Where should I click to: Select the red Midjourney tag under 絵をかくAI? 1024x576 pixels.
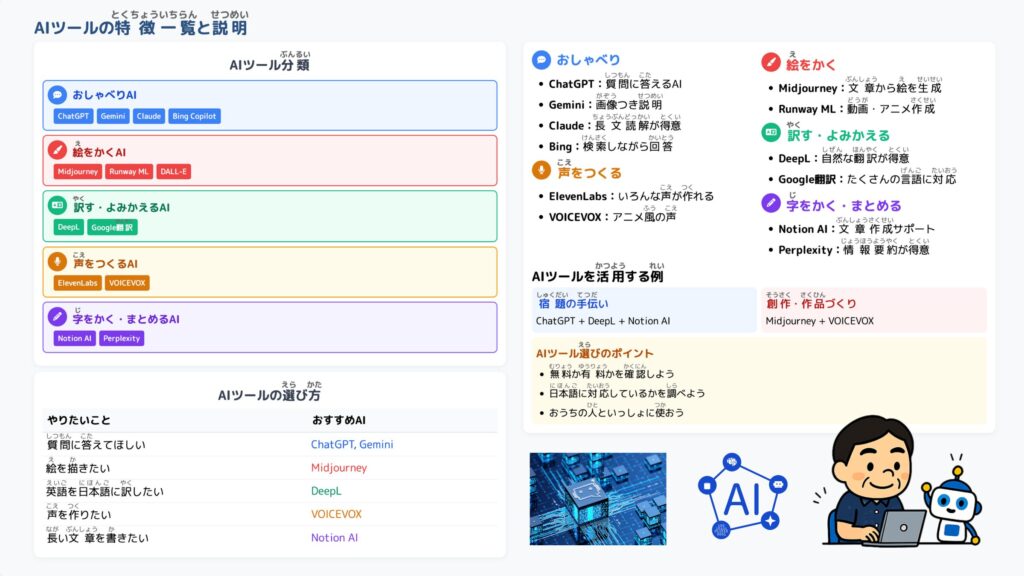(x=78, y=172)
